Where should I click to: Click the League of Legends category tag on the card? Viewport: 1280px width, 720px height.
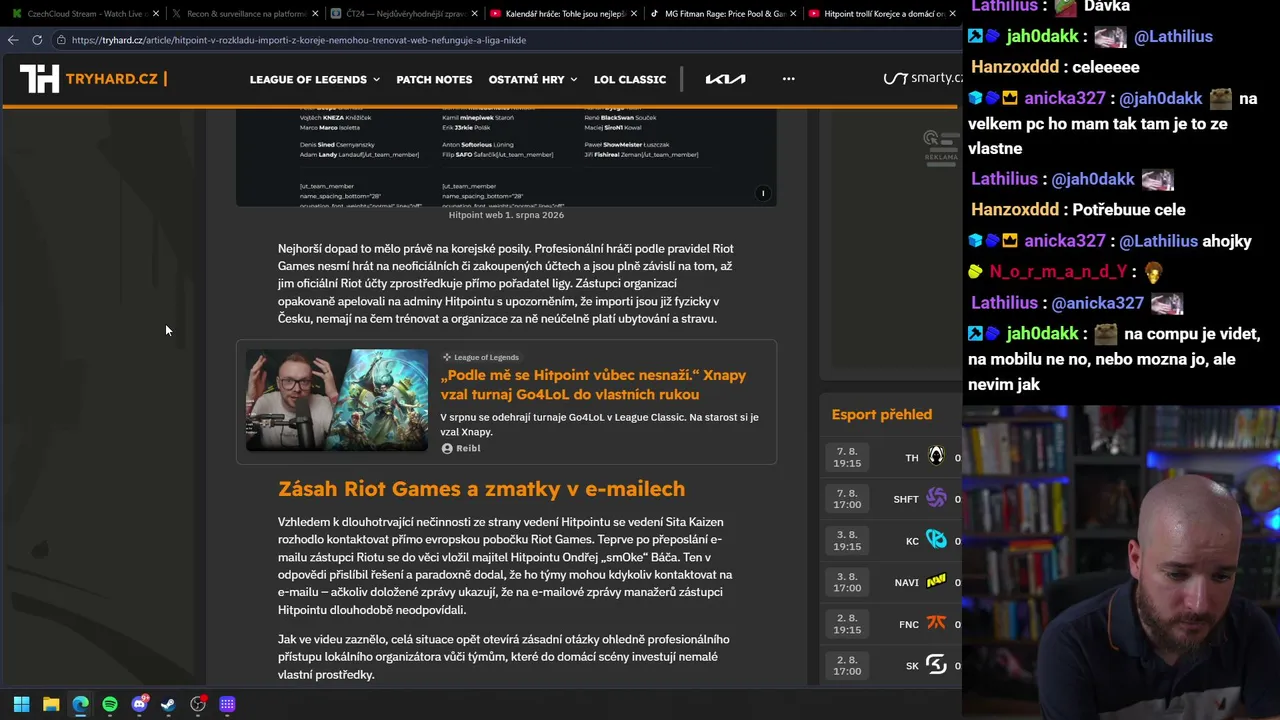click(480, 357)
